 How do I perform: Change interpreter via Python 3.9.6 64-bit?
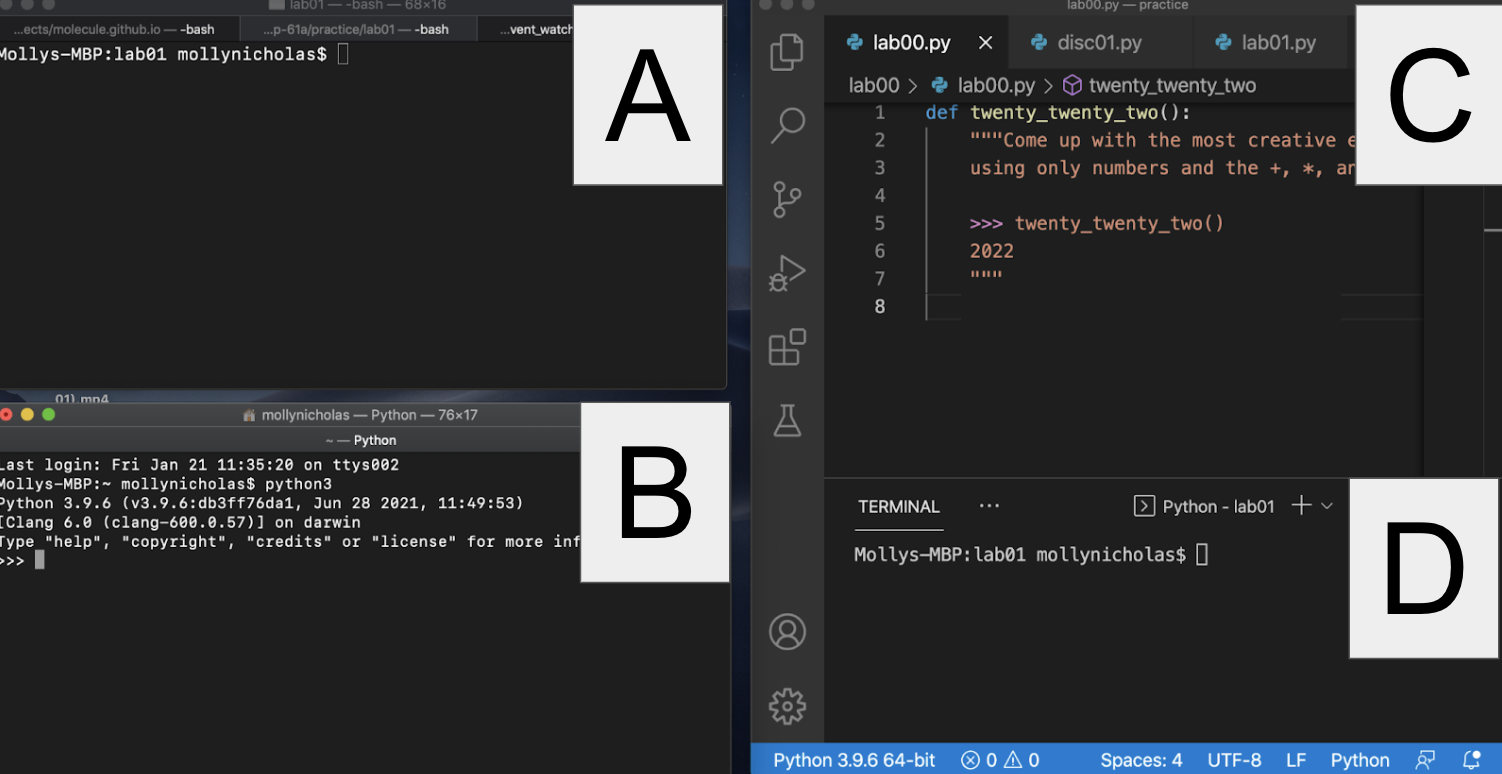(x=853, y=759)
